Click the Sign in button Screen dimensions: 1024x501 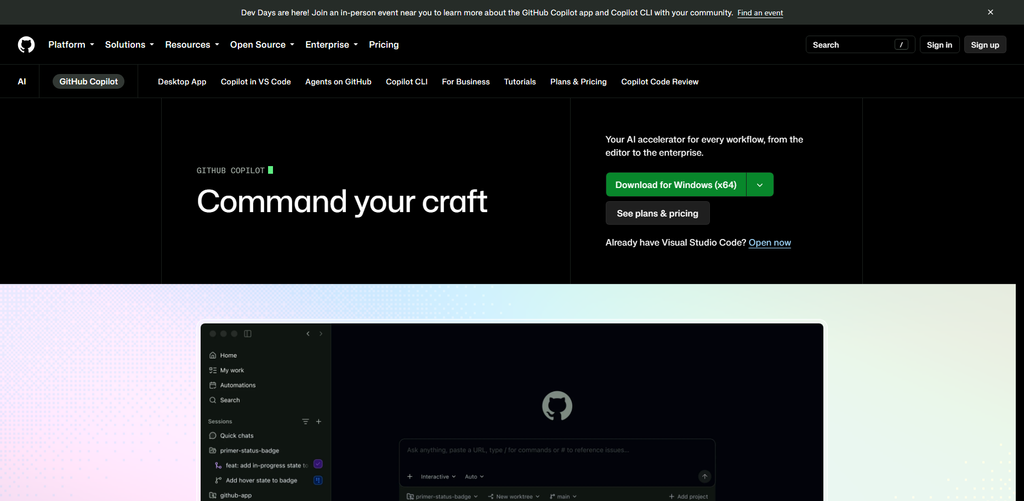click(939, 44)
